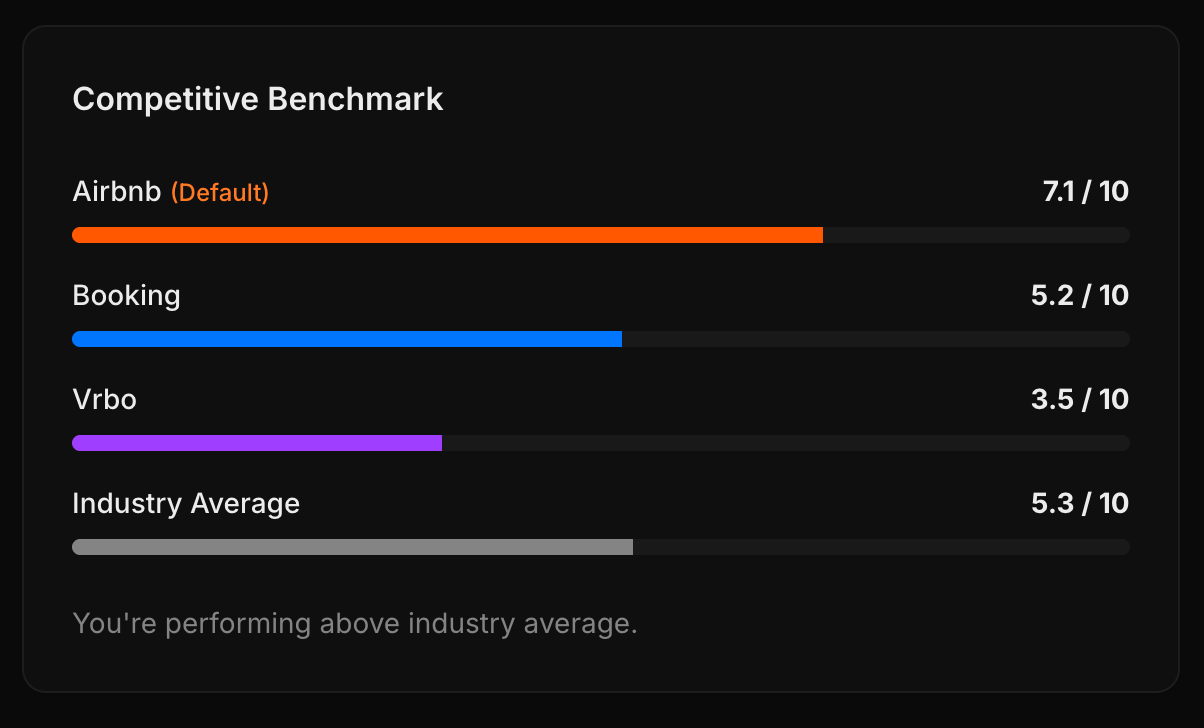The height and width of the screenshot is (728, 1204).
Task: Click the Vrbo purple progress bar
Action: click(x=255, y=442)
